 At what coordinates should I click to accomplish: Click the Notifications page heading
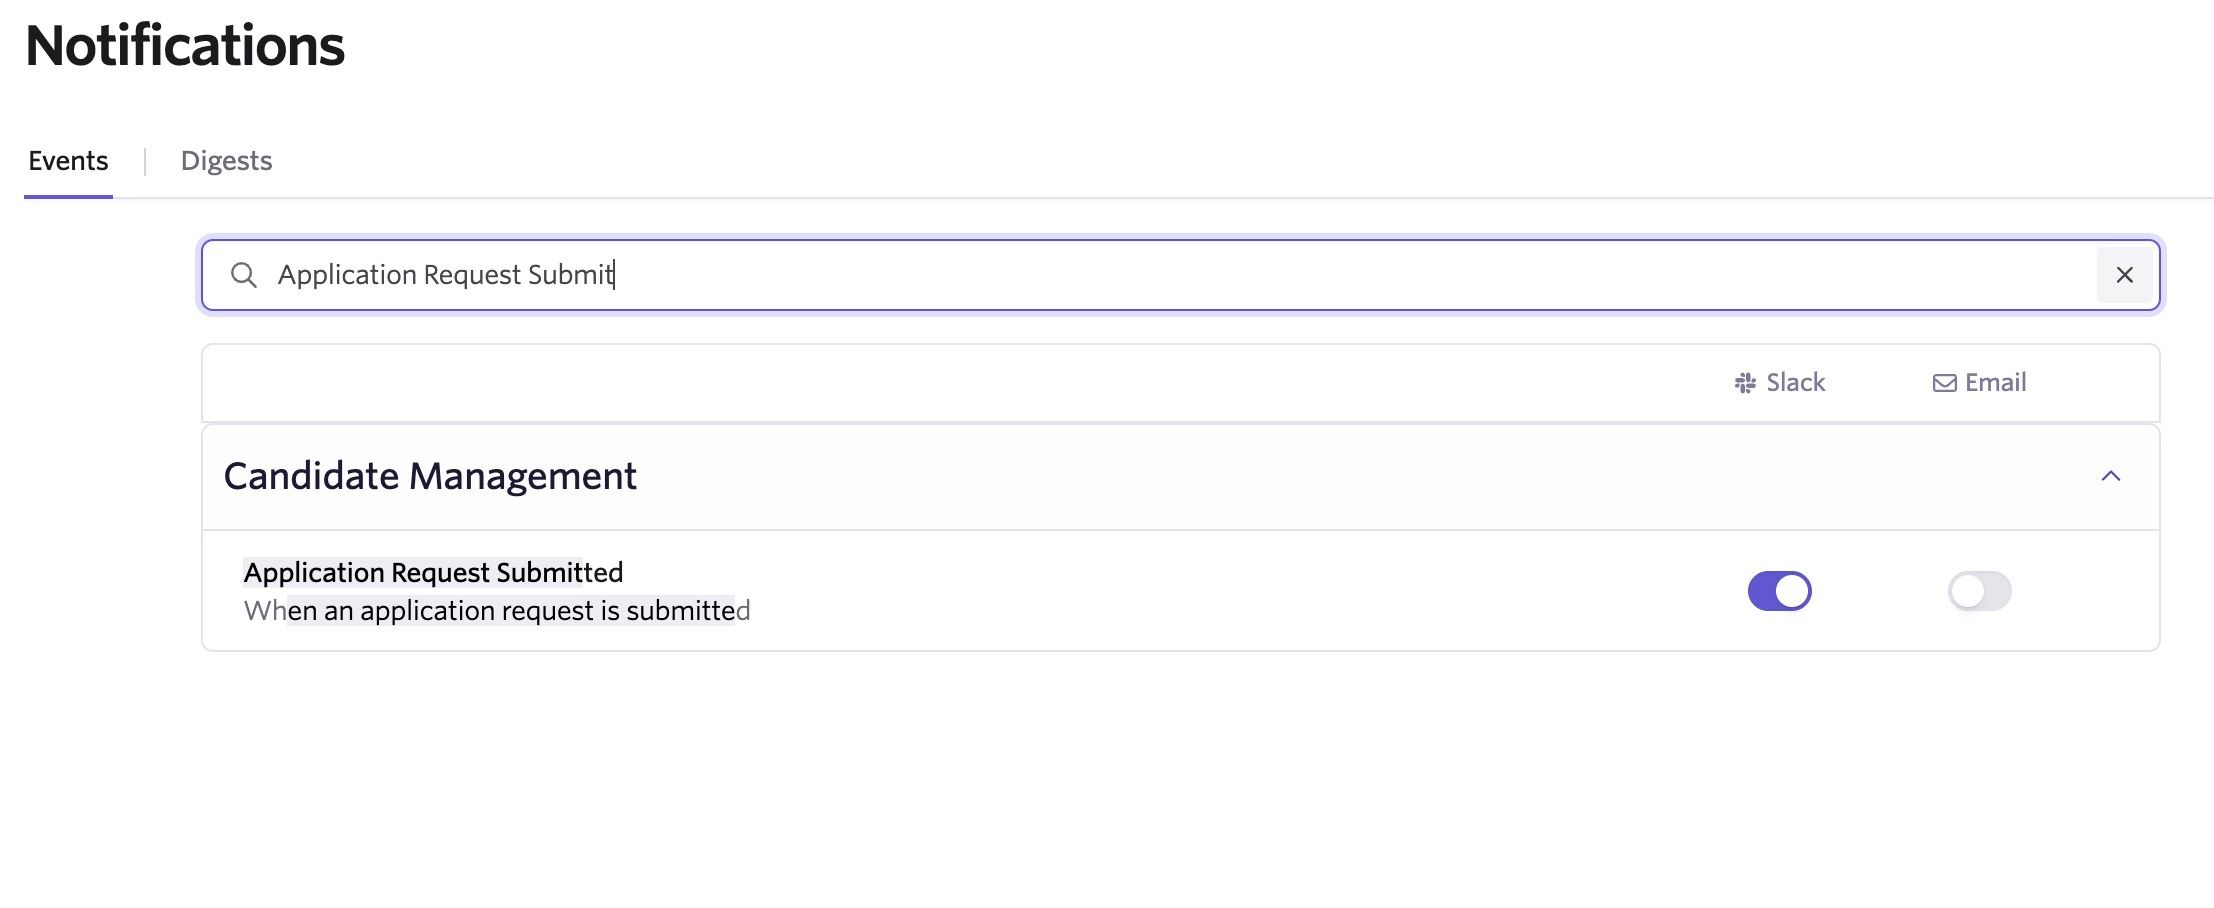click(x=185, y=46)
